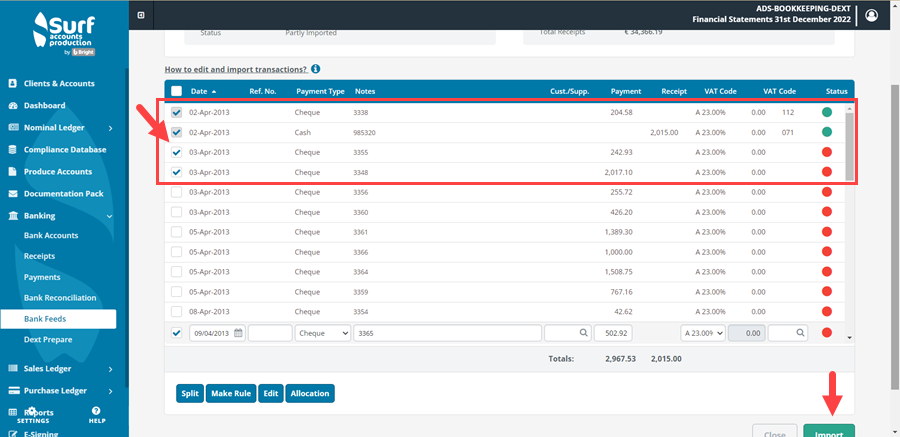Expand the Sales Ledger submenu chevron
The width and height of the screenshot is (900, 437).
pyautogui.click(x=110, y=369)
